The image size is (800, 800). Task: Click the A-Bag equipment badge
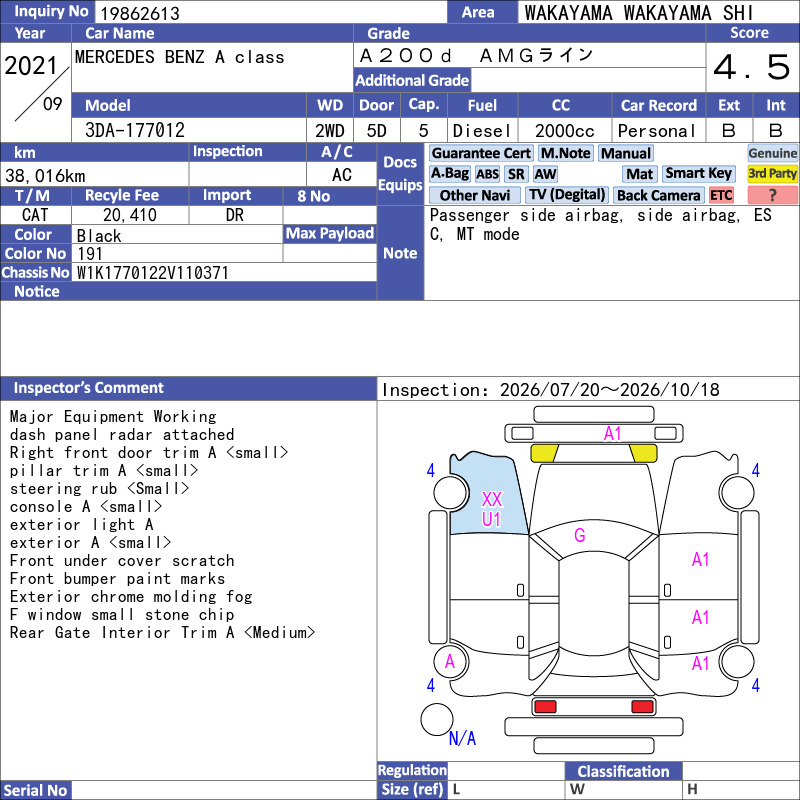[449, 174]
